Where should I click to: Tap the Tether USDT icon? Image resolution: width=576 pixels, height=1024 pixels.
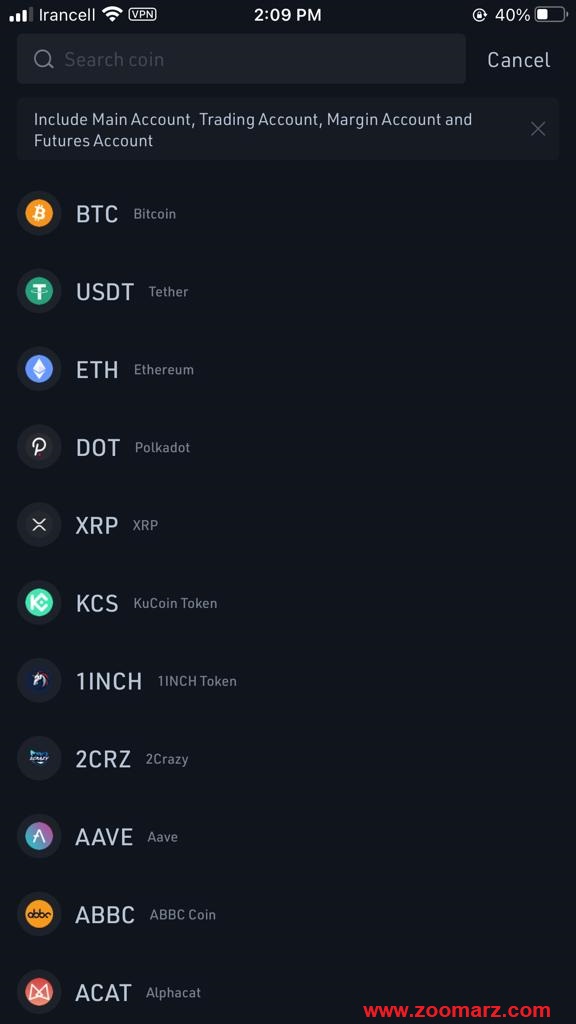pyautogui.click(x=39, y=291)
